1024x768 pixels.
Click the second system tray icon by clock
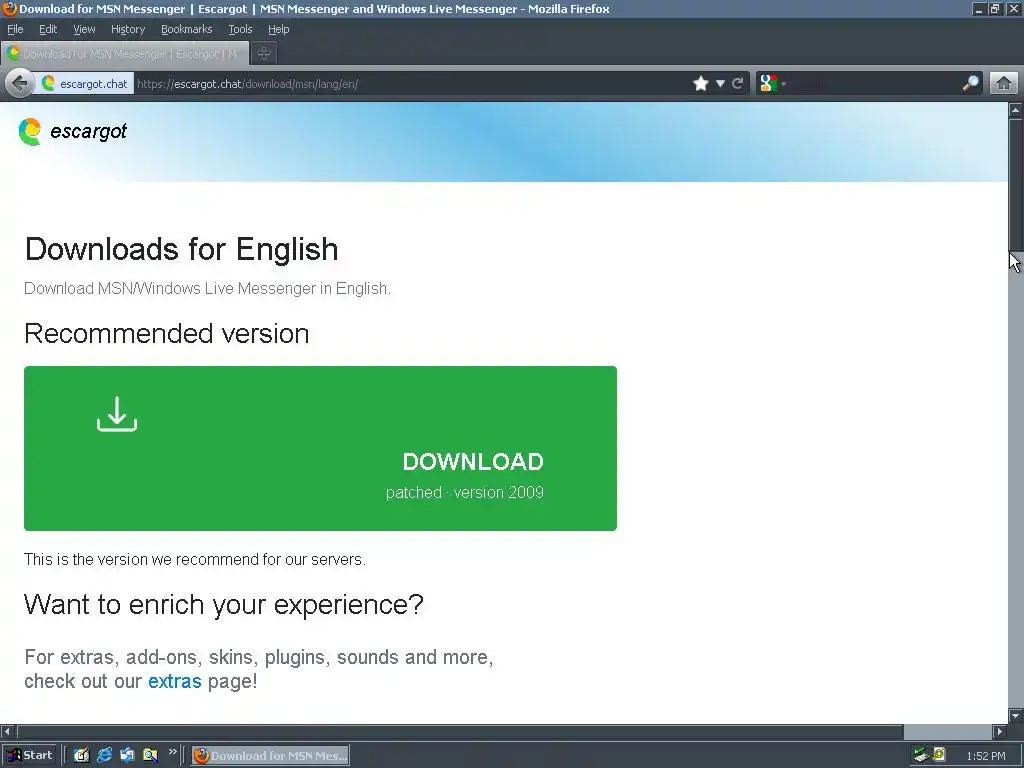[x=938, y=755]
